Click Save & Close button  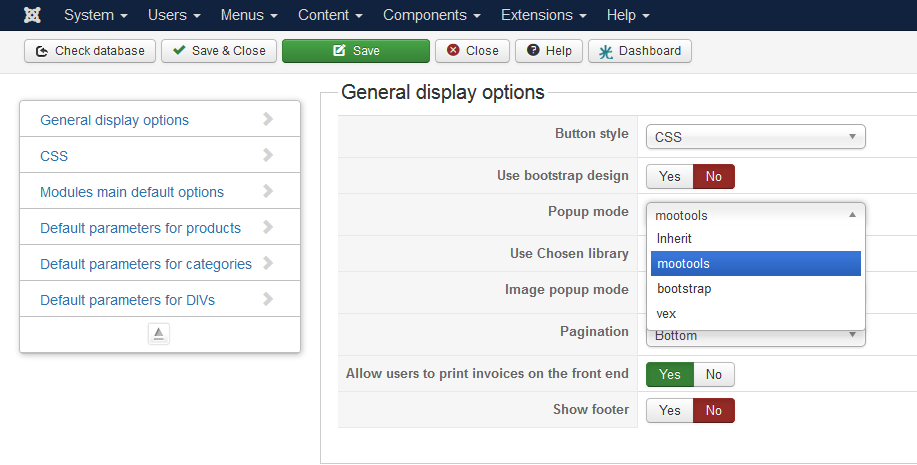tap(219, 51)
